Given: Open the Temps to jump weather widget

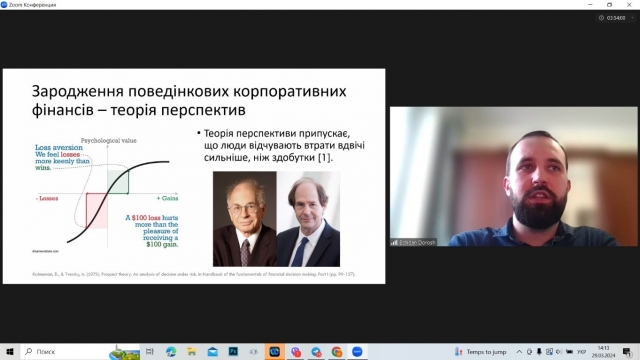Looking at the screenshot, I should [x=480, y=351].
